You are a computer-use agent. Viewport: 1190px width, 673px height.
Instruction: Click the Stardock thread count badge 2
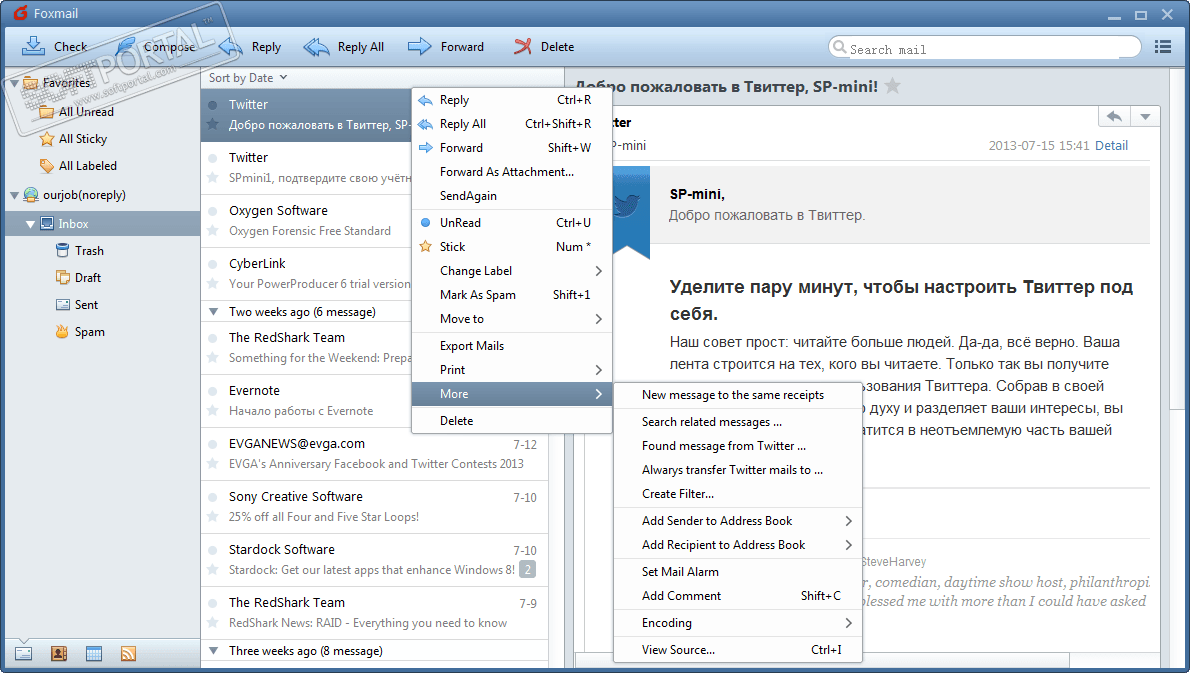click(x=527, y=569)
